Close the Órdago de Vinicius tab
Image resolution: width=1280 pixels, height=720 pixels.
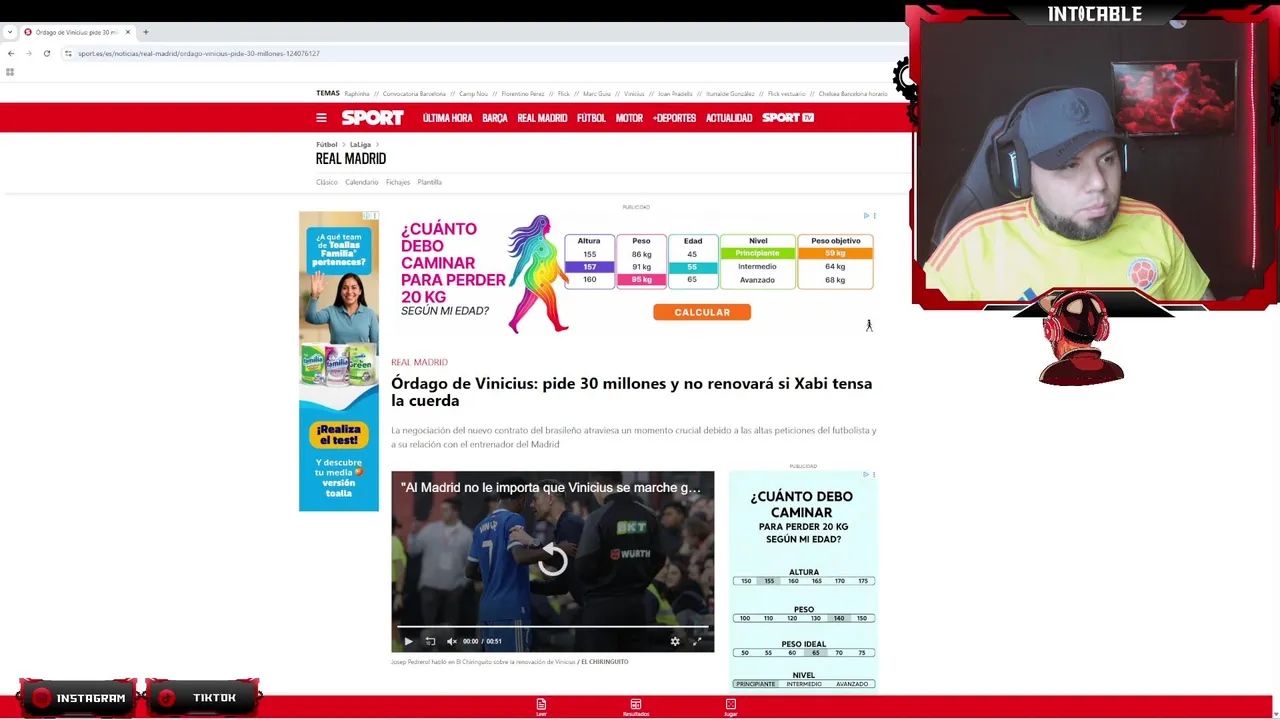click(128, 32)
